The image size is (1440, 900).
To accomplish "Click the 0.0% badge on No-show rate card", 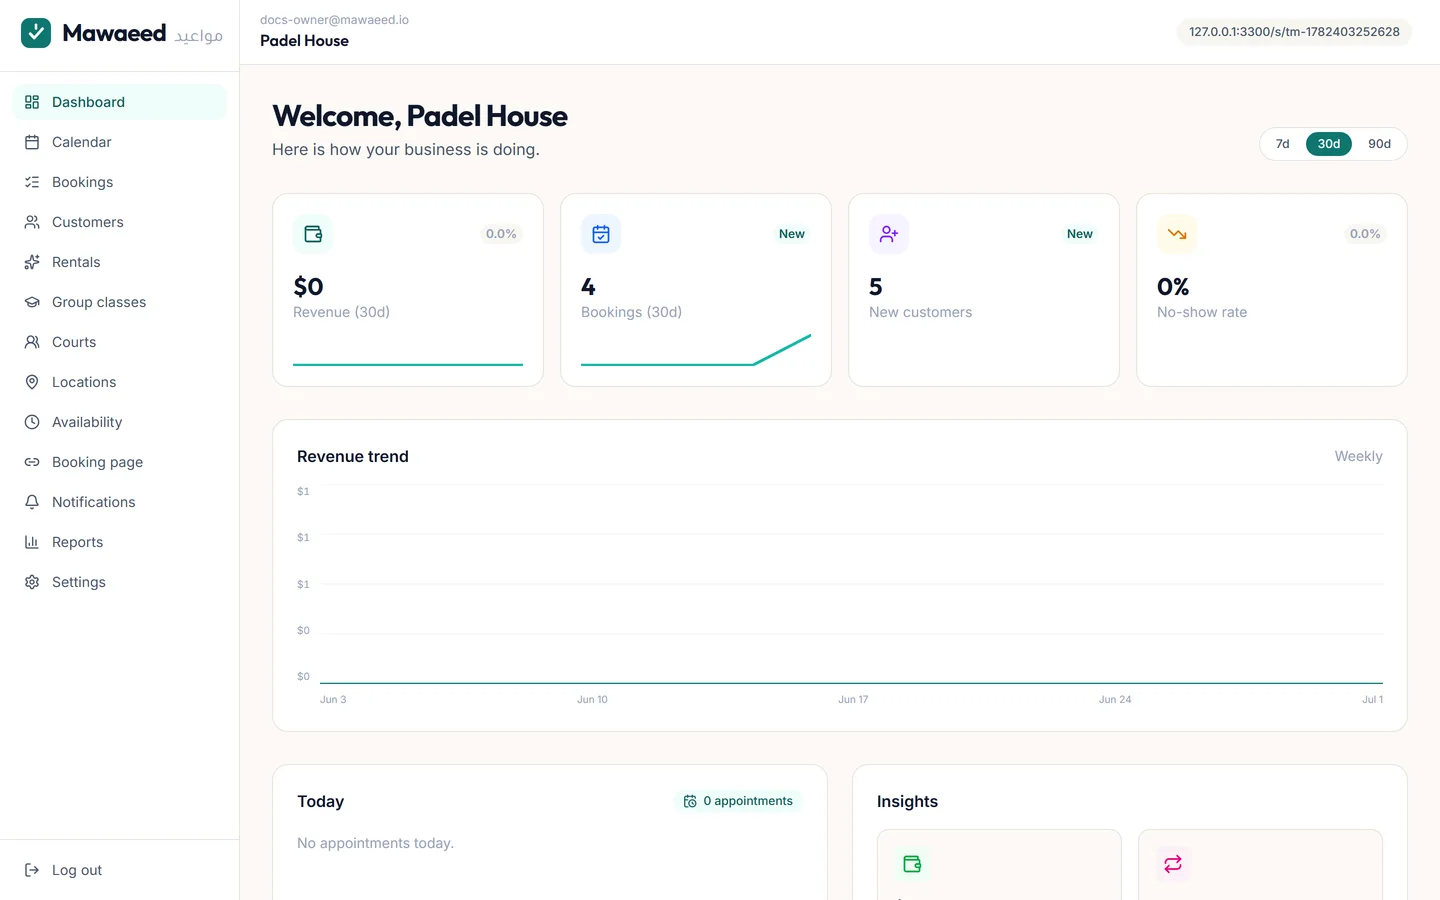I will click(1365, 234).
